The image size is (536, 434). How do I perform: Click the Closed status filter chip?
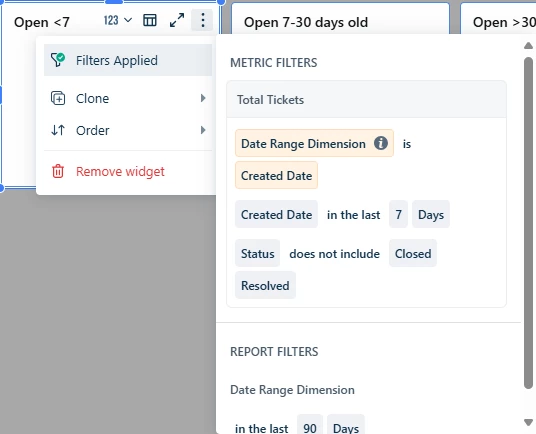pos(413,253)
